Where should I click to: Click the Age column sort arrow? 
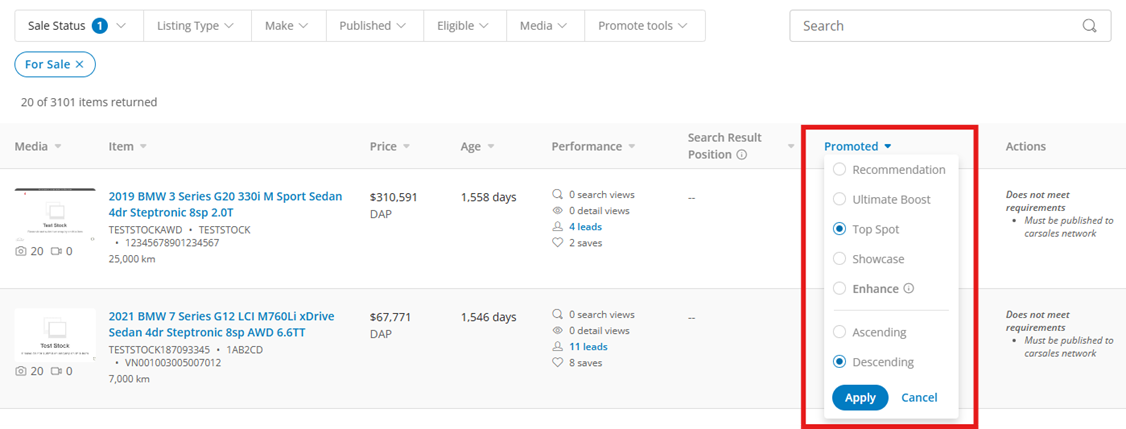(492, 147)
